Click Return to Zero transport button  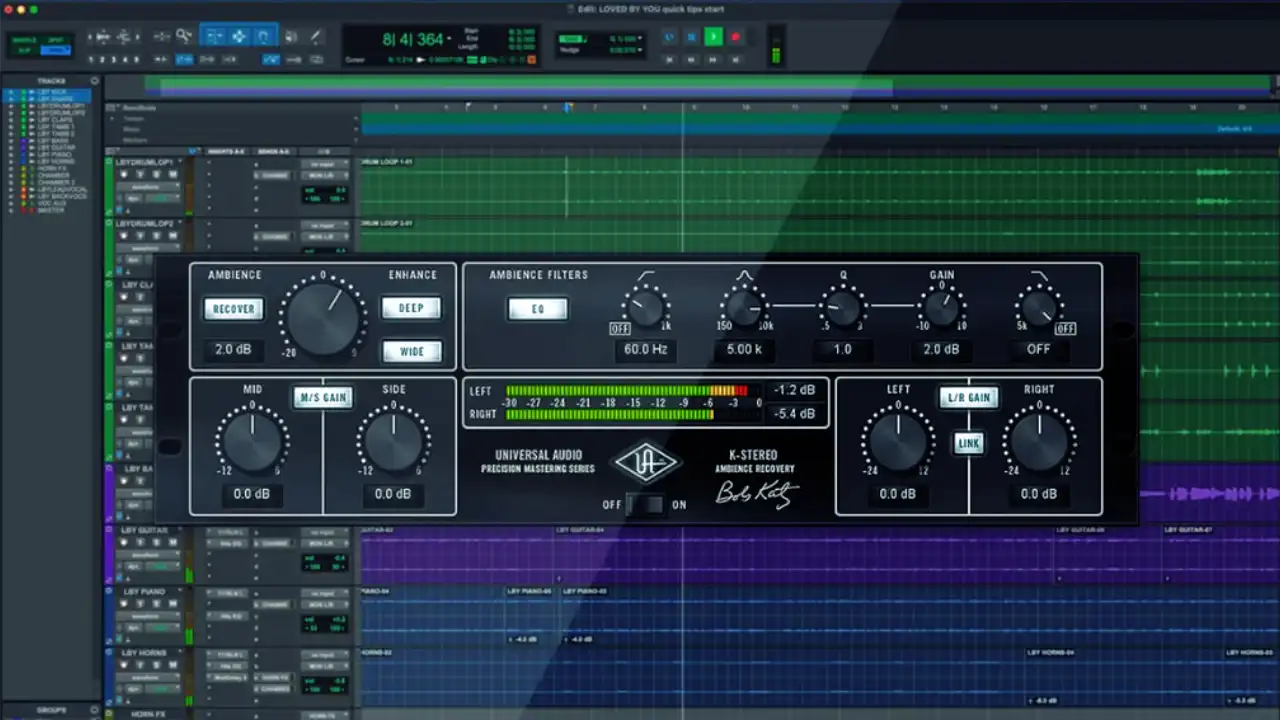tap(669, 60)
